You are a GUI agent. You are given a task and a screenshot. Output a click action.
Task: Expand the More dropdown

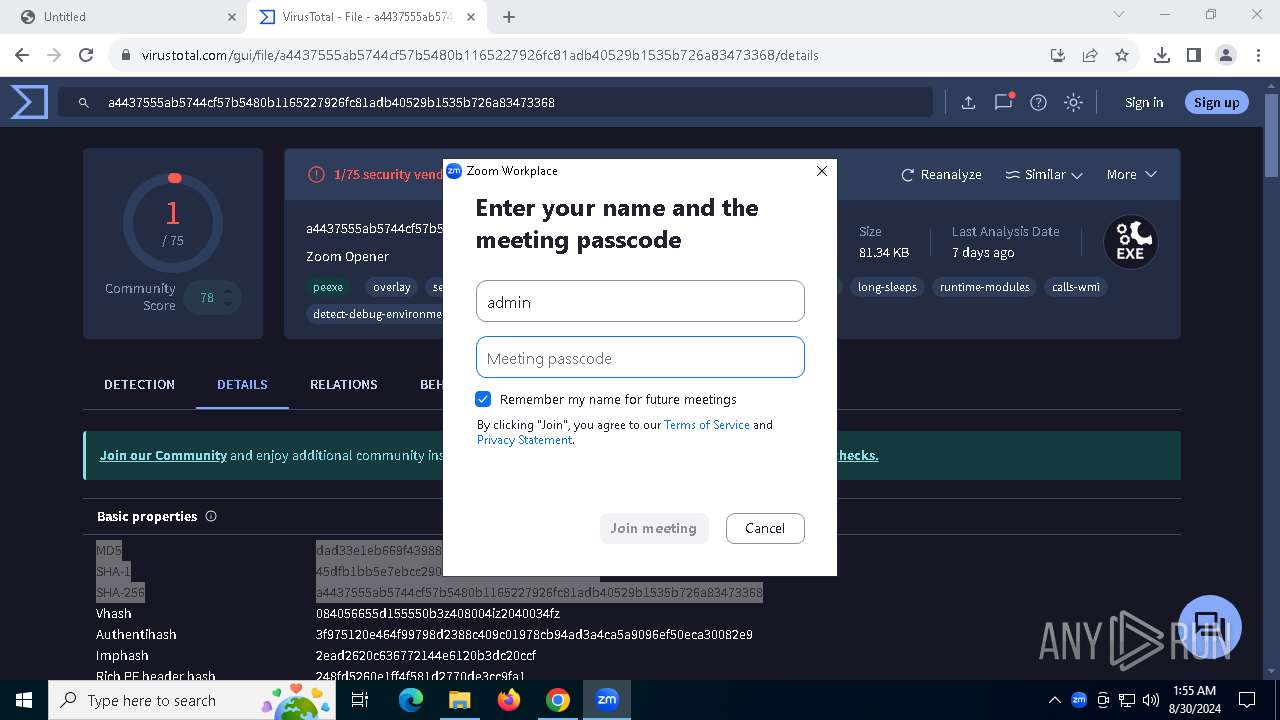pos(1131,174)
